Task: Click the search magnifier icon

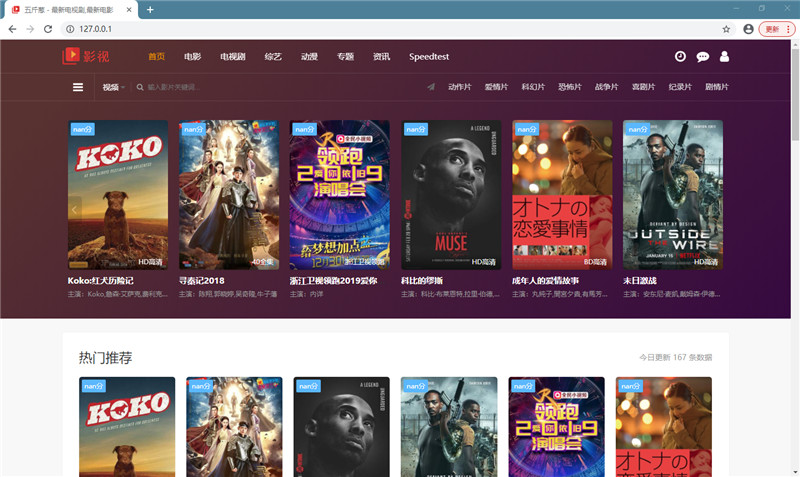Action: [x=140, y=87]
